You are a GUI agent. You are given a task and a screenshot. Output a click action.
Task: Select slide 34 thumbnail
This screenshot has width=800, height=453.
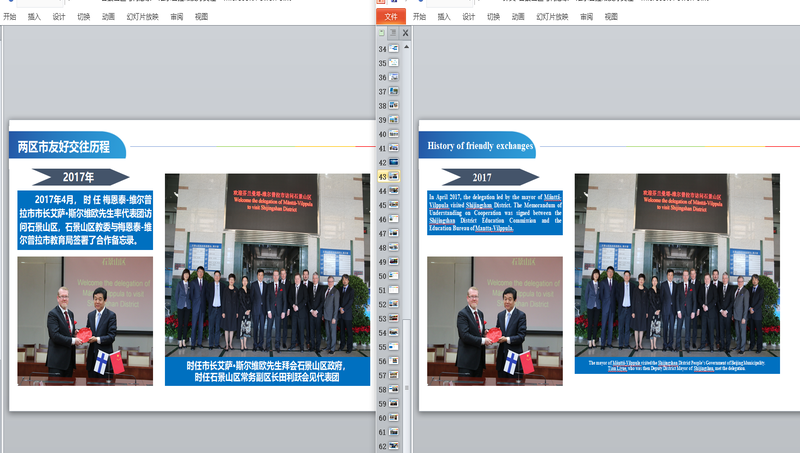click(x=393, y=48)
